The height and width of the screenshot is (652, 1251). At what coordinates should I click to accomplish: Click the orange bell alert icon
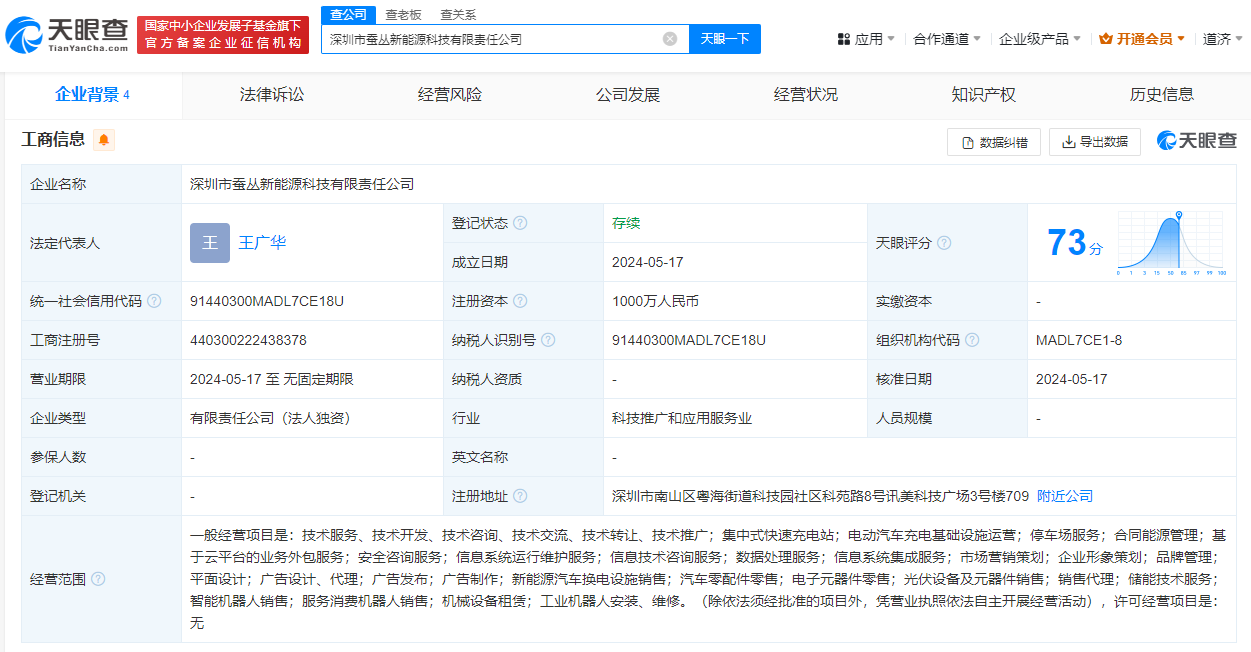click(104, 140)
